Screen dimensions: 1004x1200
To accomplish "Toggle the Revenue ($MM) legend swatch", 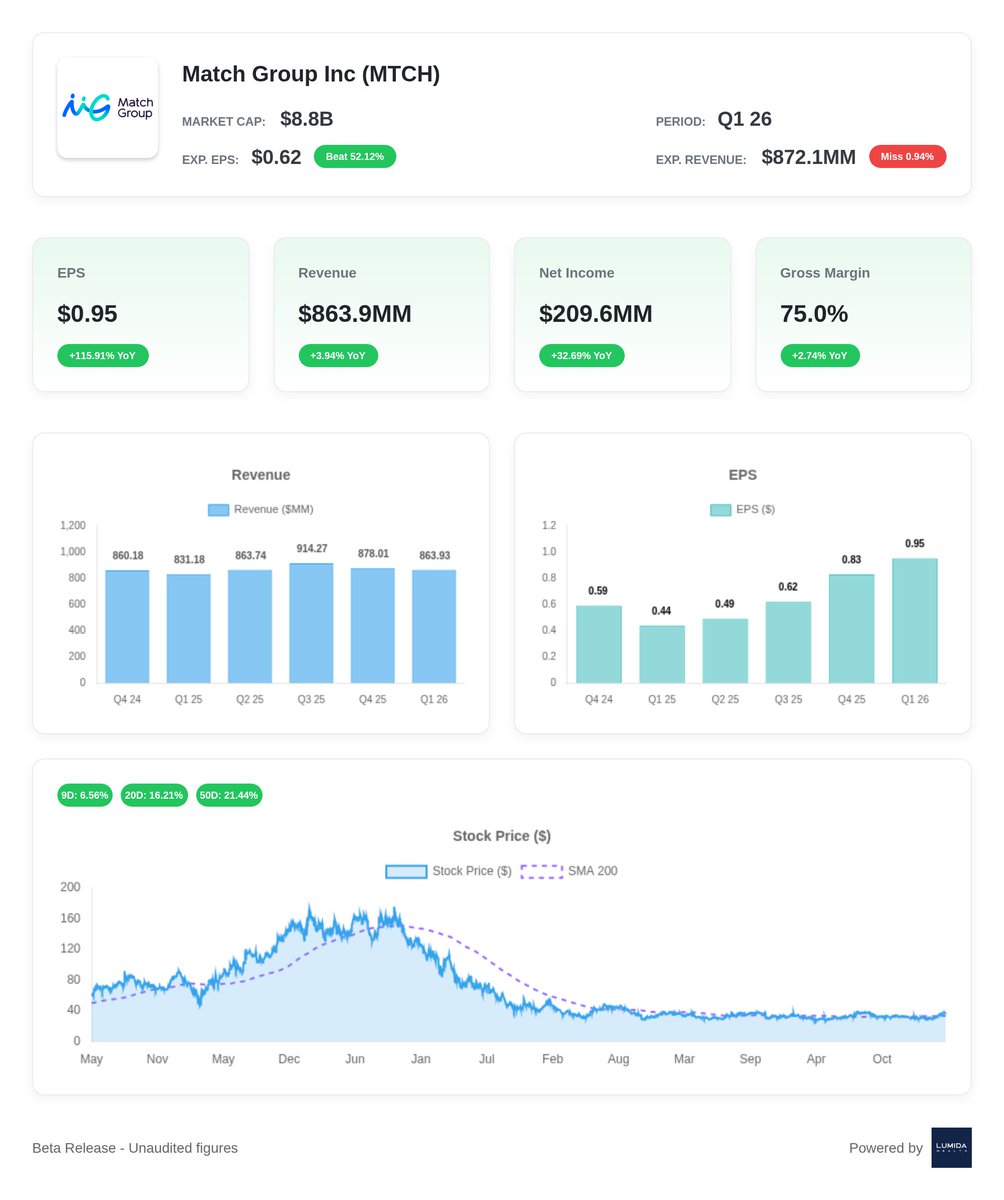I will click(219, 510).
